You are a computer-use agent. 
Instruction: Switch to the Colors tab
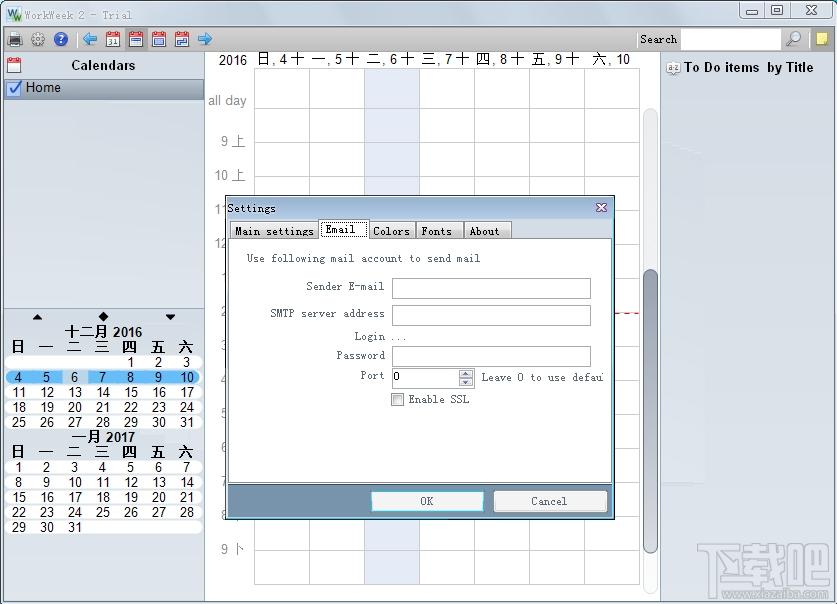pyautogui.click(x=391, y=231)
